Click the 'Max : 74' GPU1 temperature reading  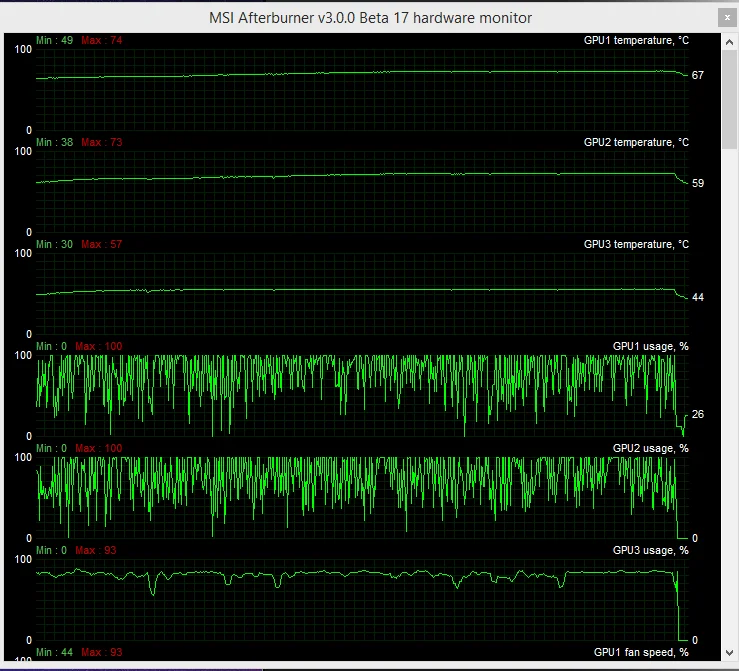tap(101, 41)
